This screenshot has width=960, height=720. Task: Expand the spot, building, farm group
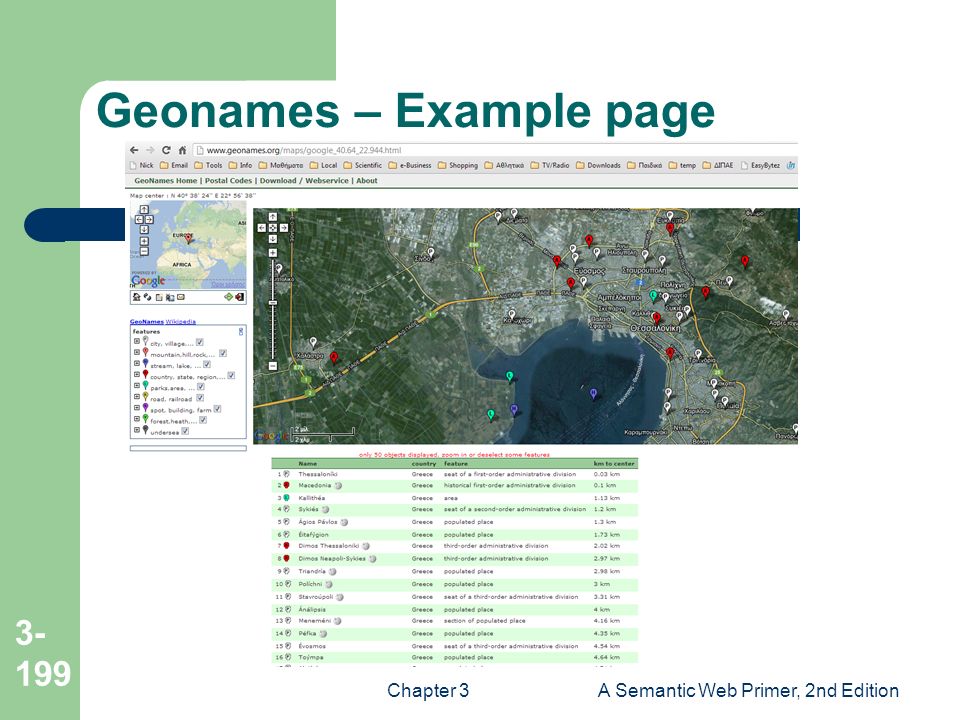coord(137,408)
